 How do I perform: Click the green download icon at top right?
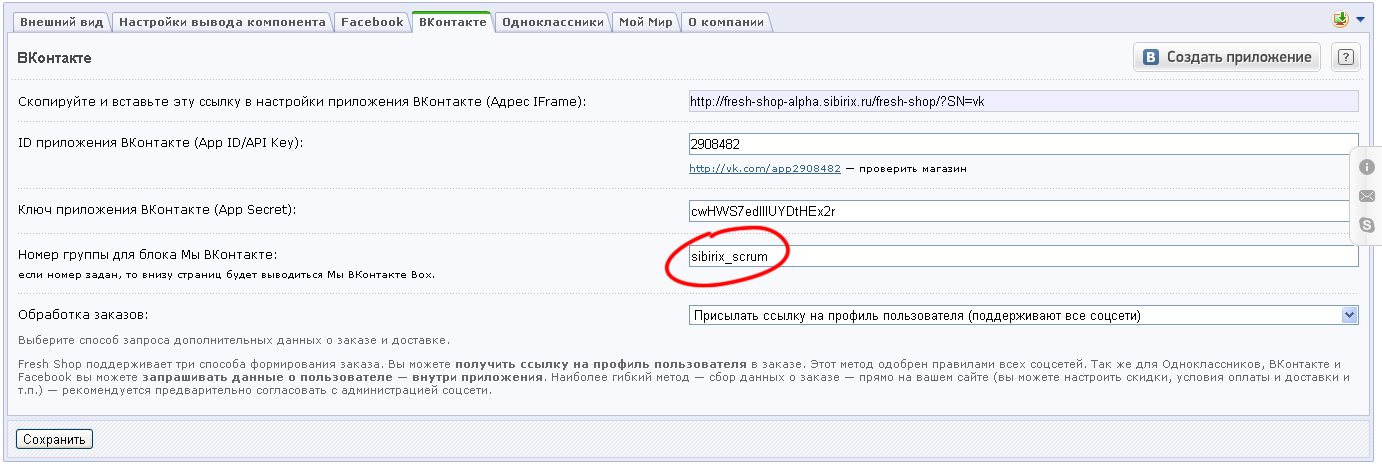[1341, 19]
